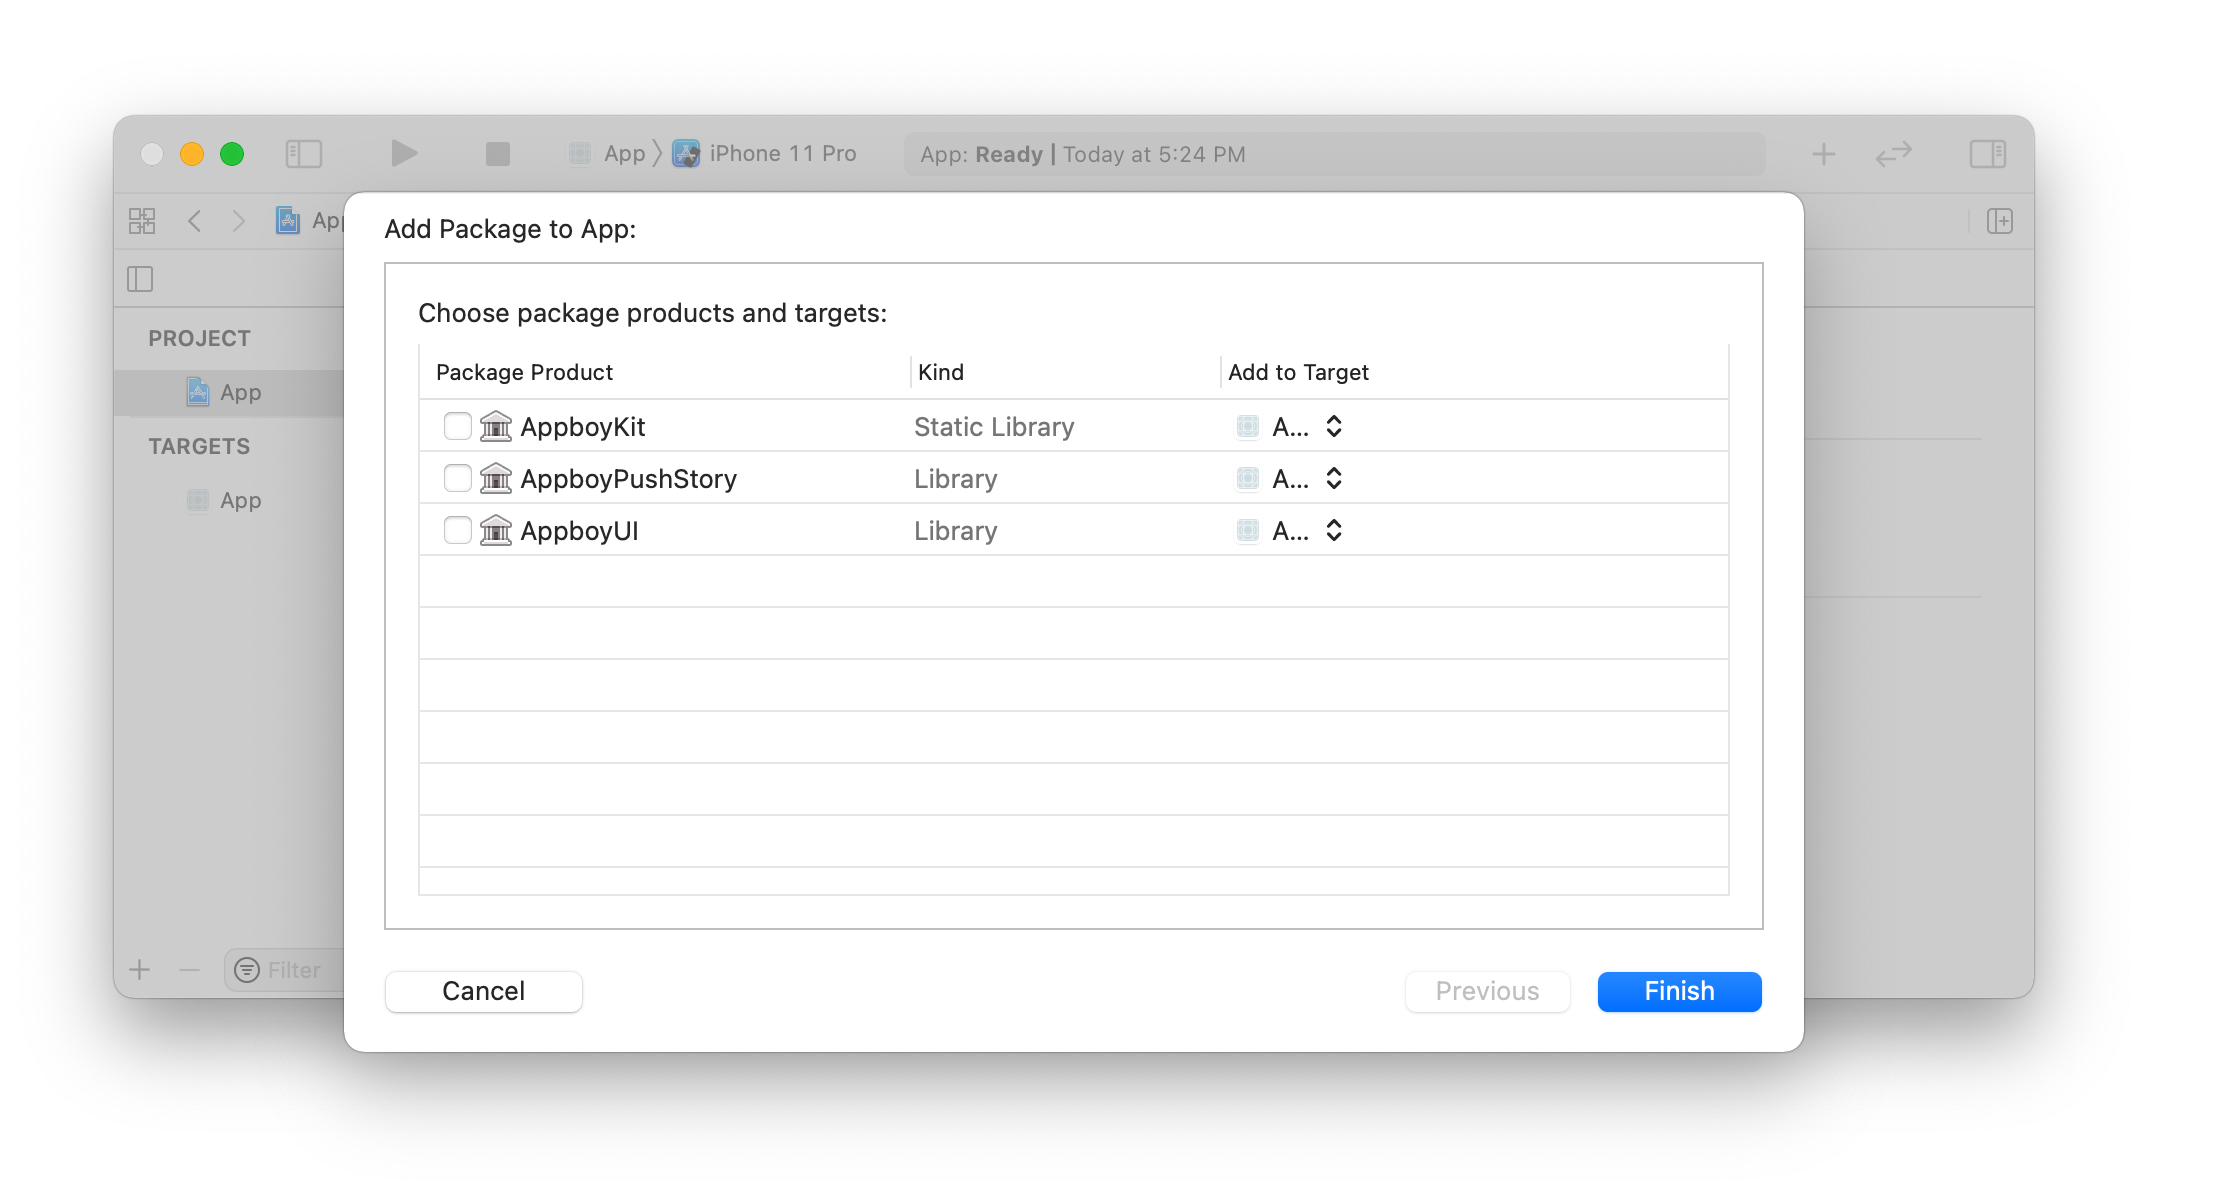Toggle the navigator sidebar icon
Image resolution: width=2228 pixels, height=1194 pixels.
click(303, 154)
